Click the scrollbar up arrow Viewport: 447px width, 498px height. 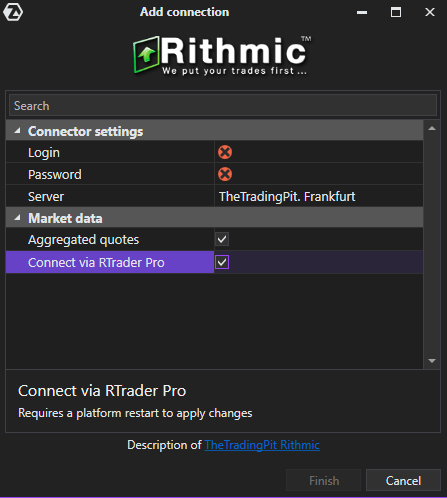pos(432,128)
